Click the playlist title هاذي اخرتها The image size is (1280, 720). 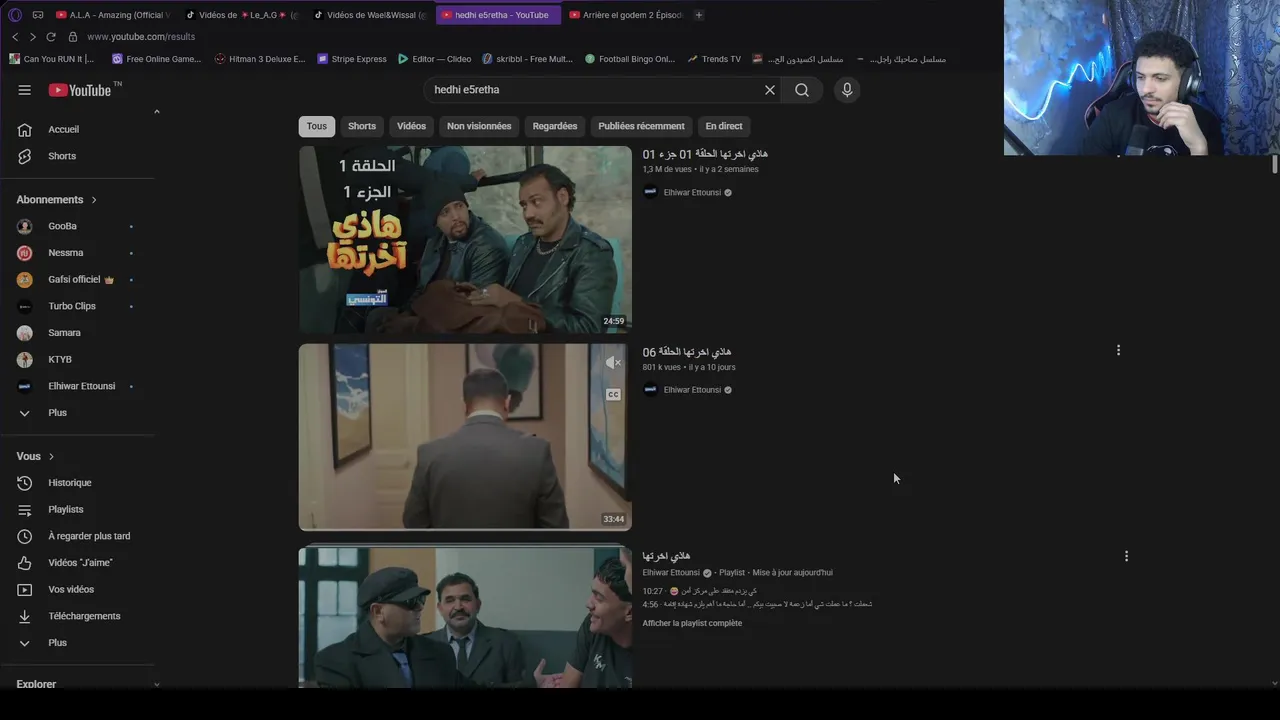pos(666,556)
